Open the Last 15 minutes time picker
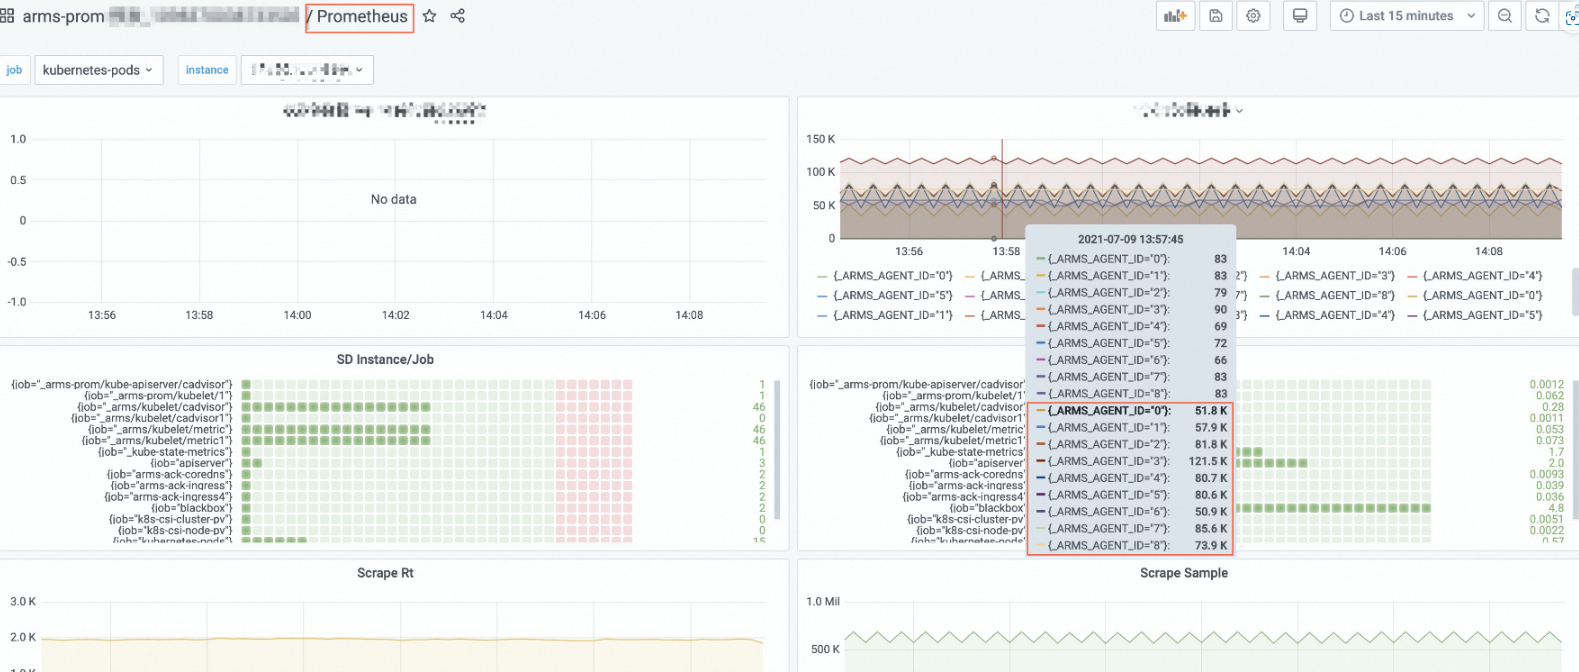This screenshot has width=1579, height=672. (1407, 16)
